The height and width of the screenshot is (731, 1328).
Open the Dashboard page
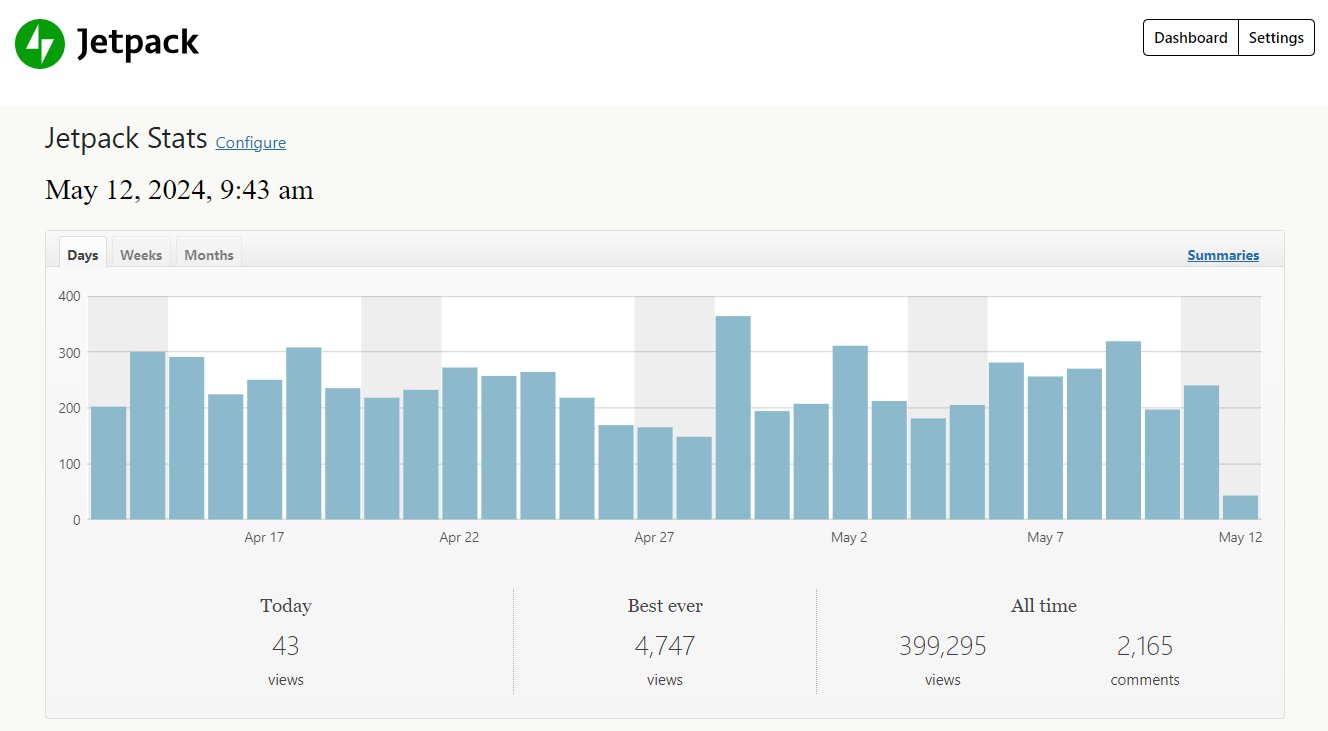tap(1190, 37)
